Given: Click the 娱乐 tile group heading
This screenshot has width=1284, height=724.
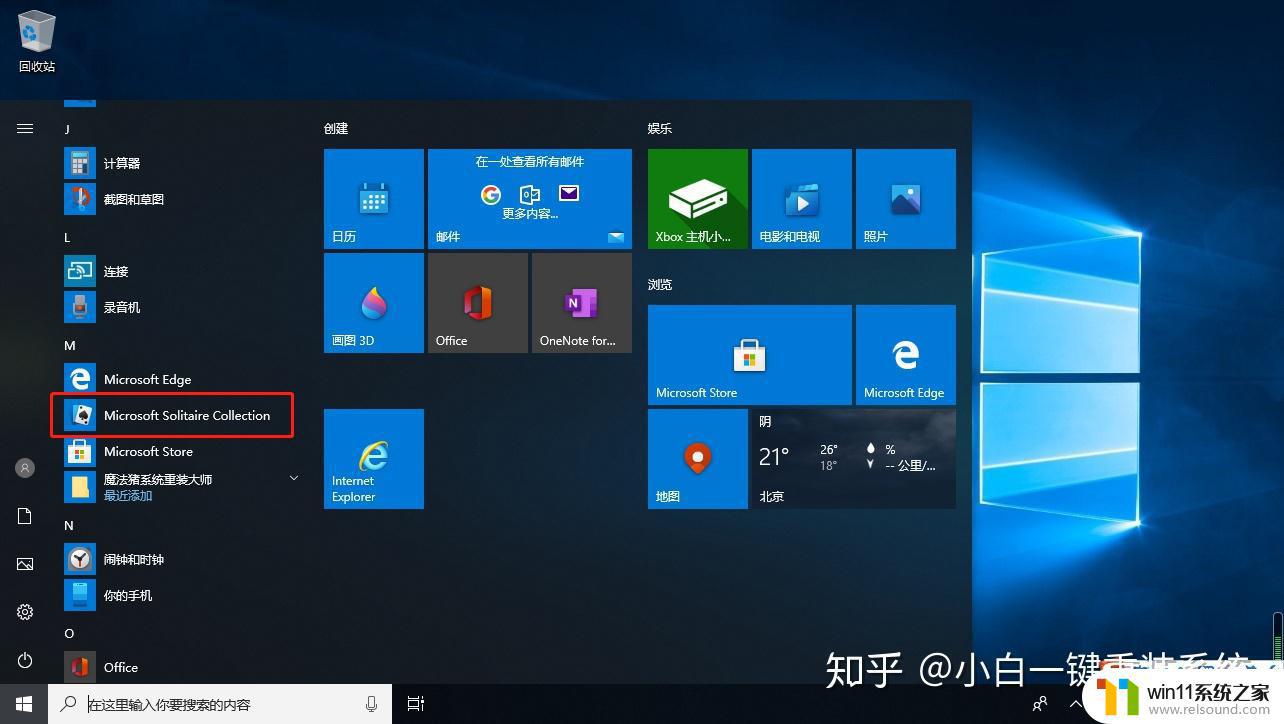Looking at the screenshot, I should tap(660, 129).
